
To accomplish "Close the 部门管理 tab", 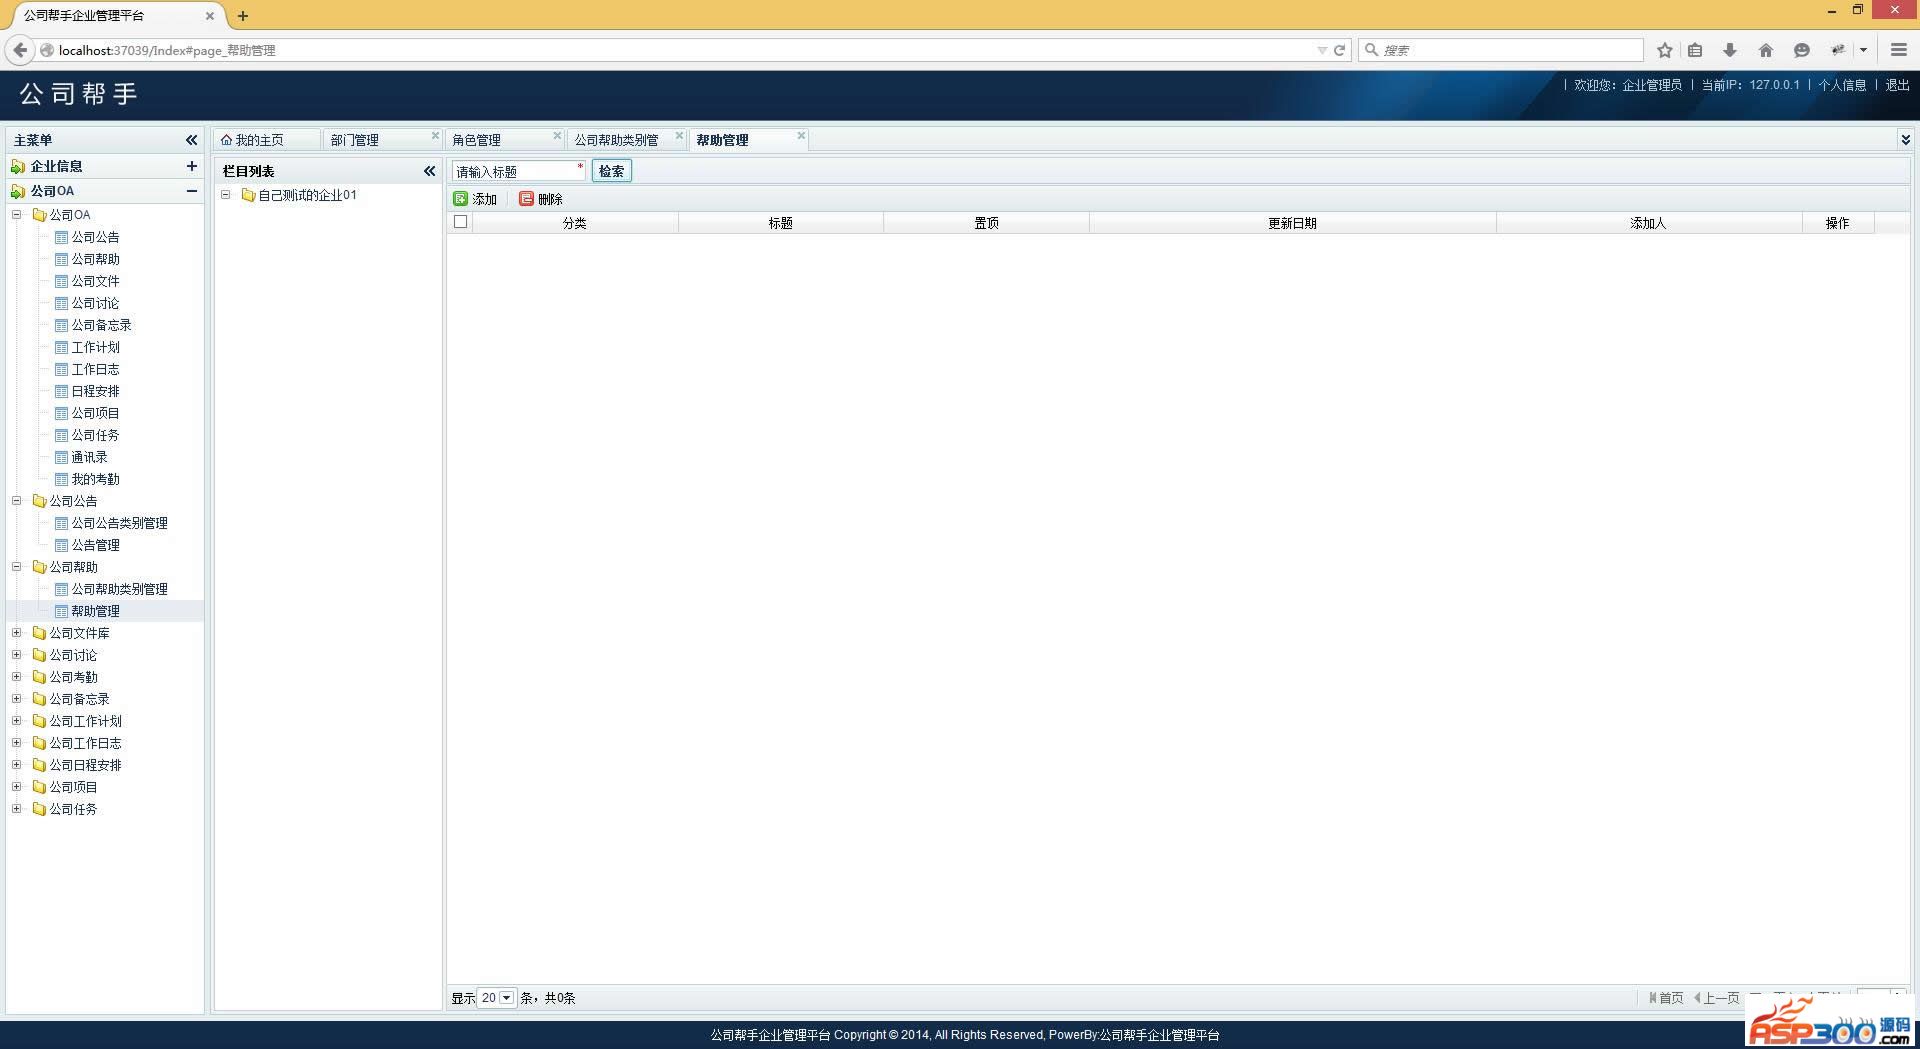I will click(435, 135).
